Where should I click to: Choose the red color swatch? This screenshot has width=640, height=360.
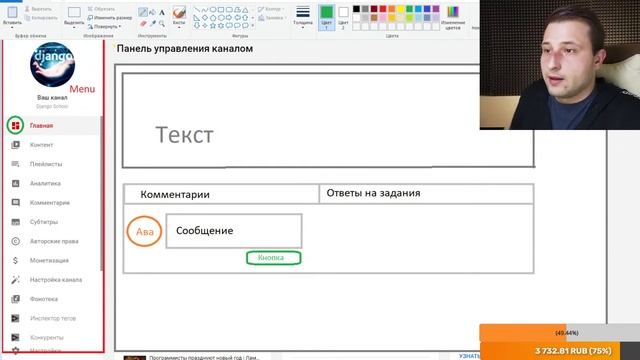[x=383, y=9]
